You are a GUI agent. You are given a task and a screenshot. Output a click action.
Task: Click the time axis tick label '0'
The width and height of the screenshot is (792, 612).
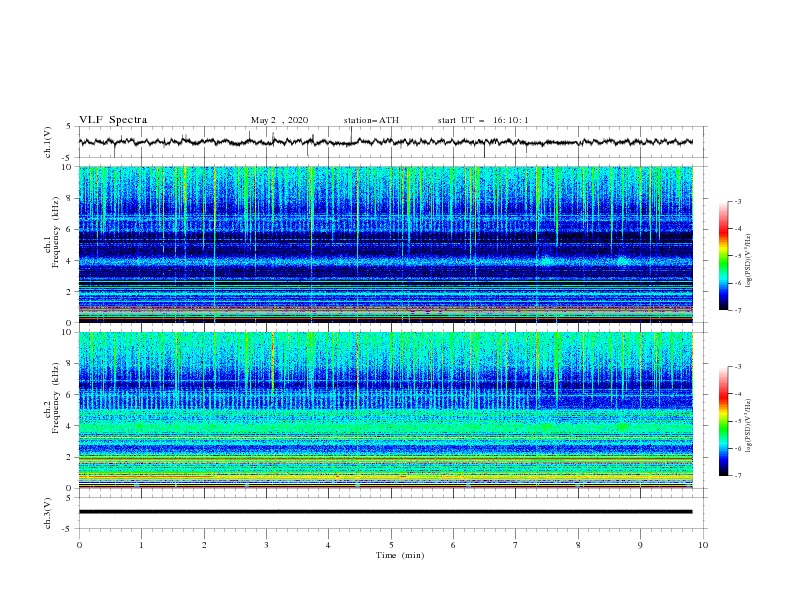(x=79, y=545)
